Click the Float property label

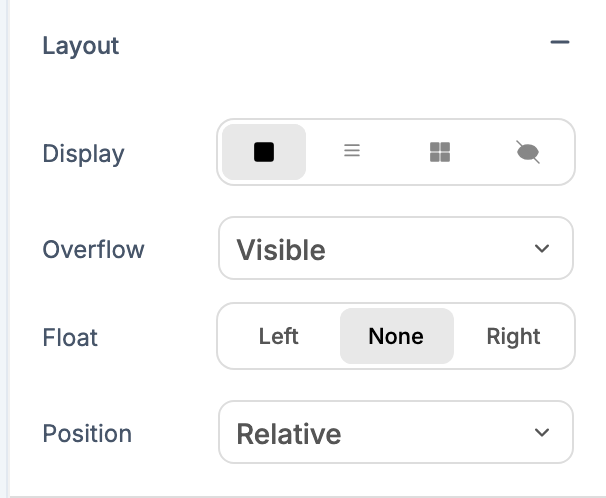[x=70, y=337]
